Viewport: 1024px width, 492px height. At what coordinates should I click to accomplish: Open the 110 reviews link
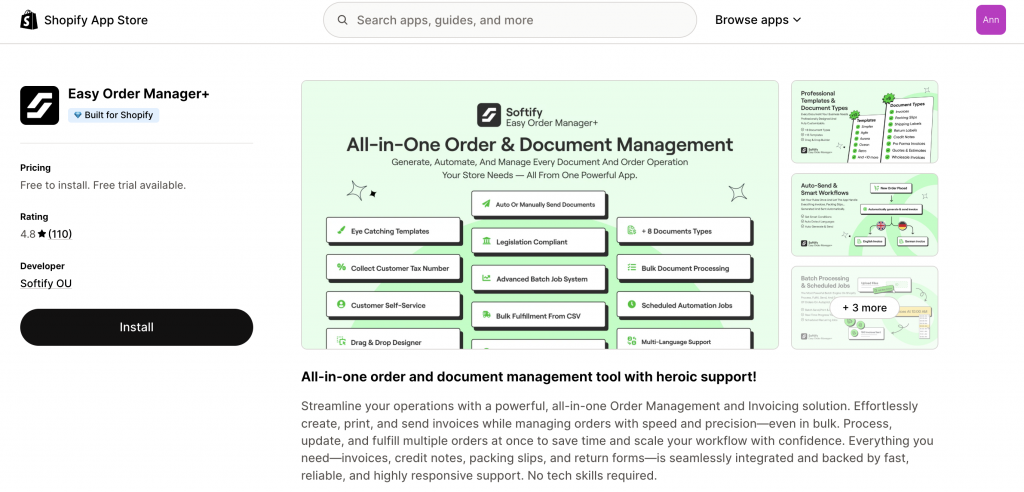60,234
